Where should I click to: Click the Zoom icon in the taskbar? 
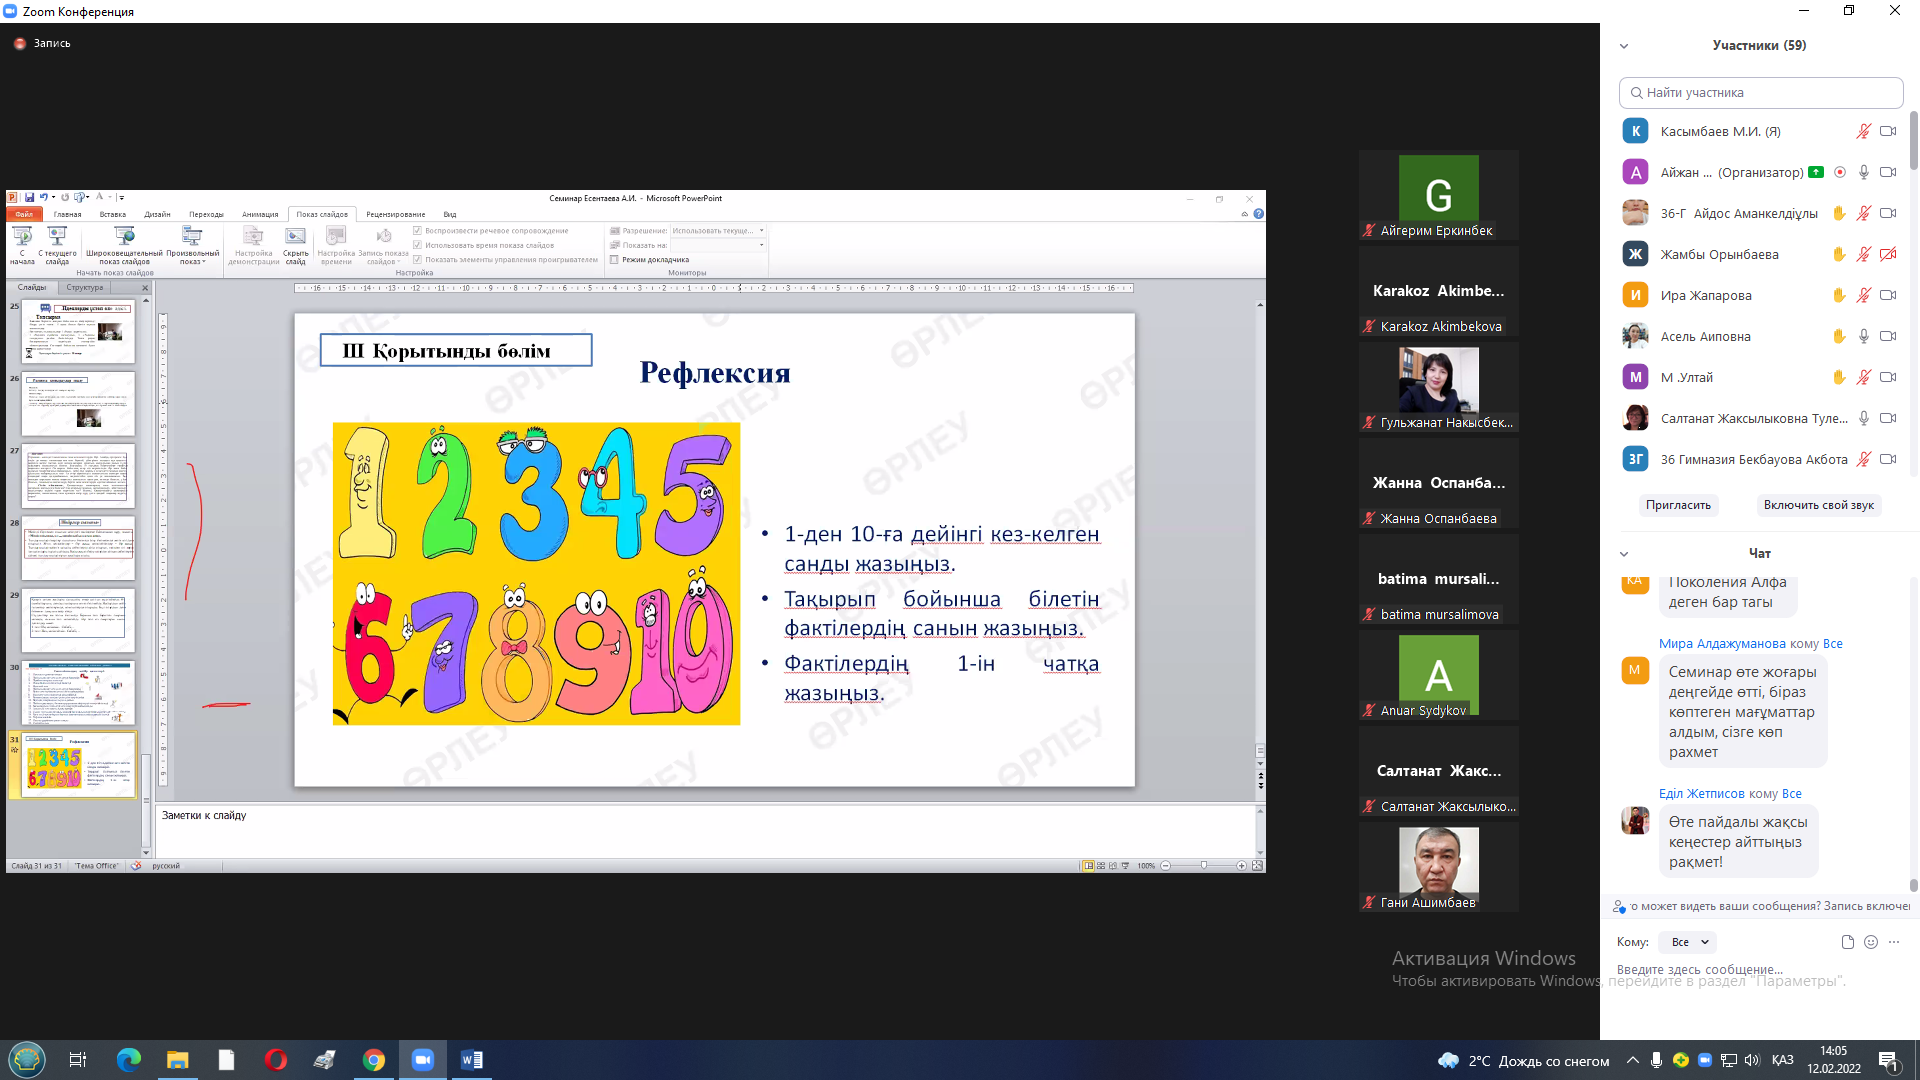[x=423, y=1060]
